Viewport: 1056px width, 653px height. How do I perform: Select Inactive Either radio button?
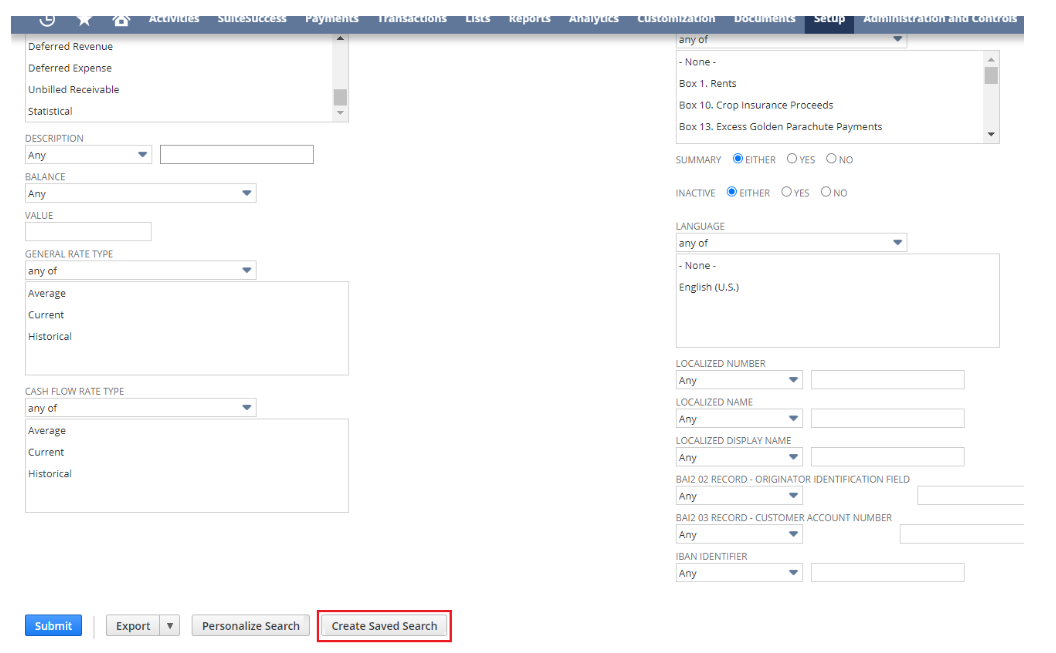(x=732, y=192)
